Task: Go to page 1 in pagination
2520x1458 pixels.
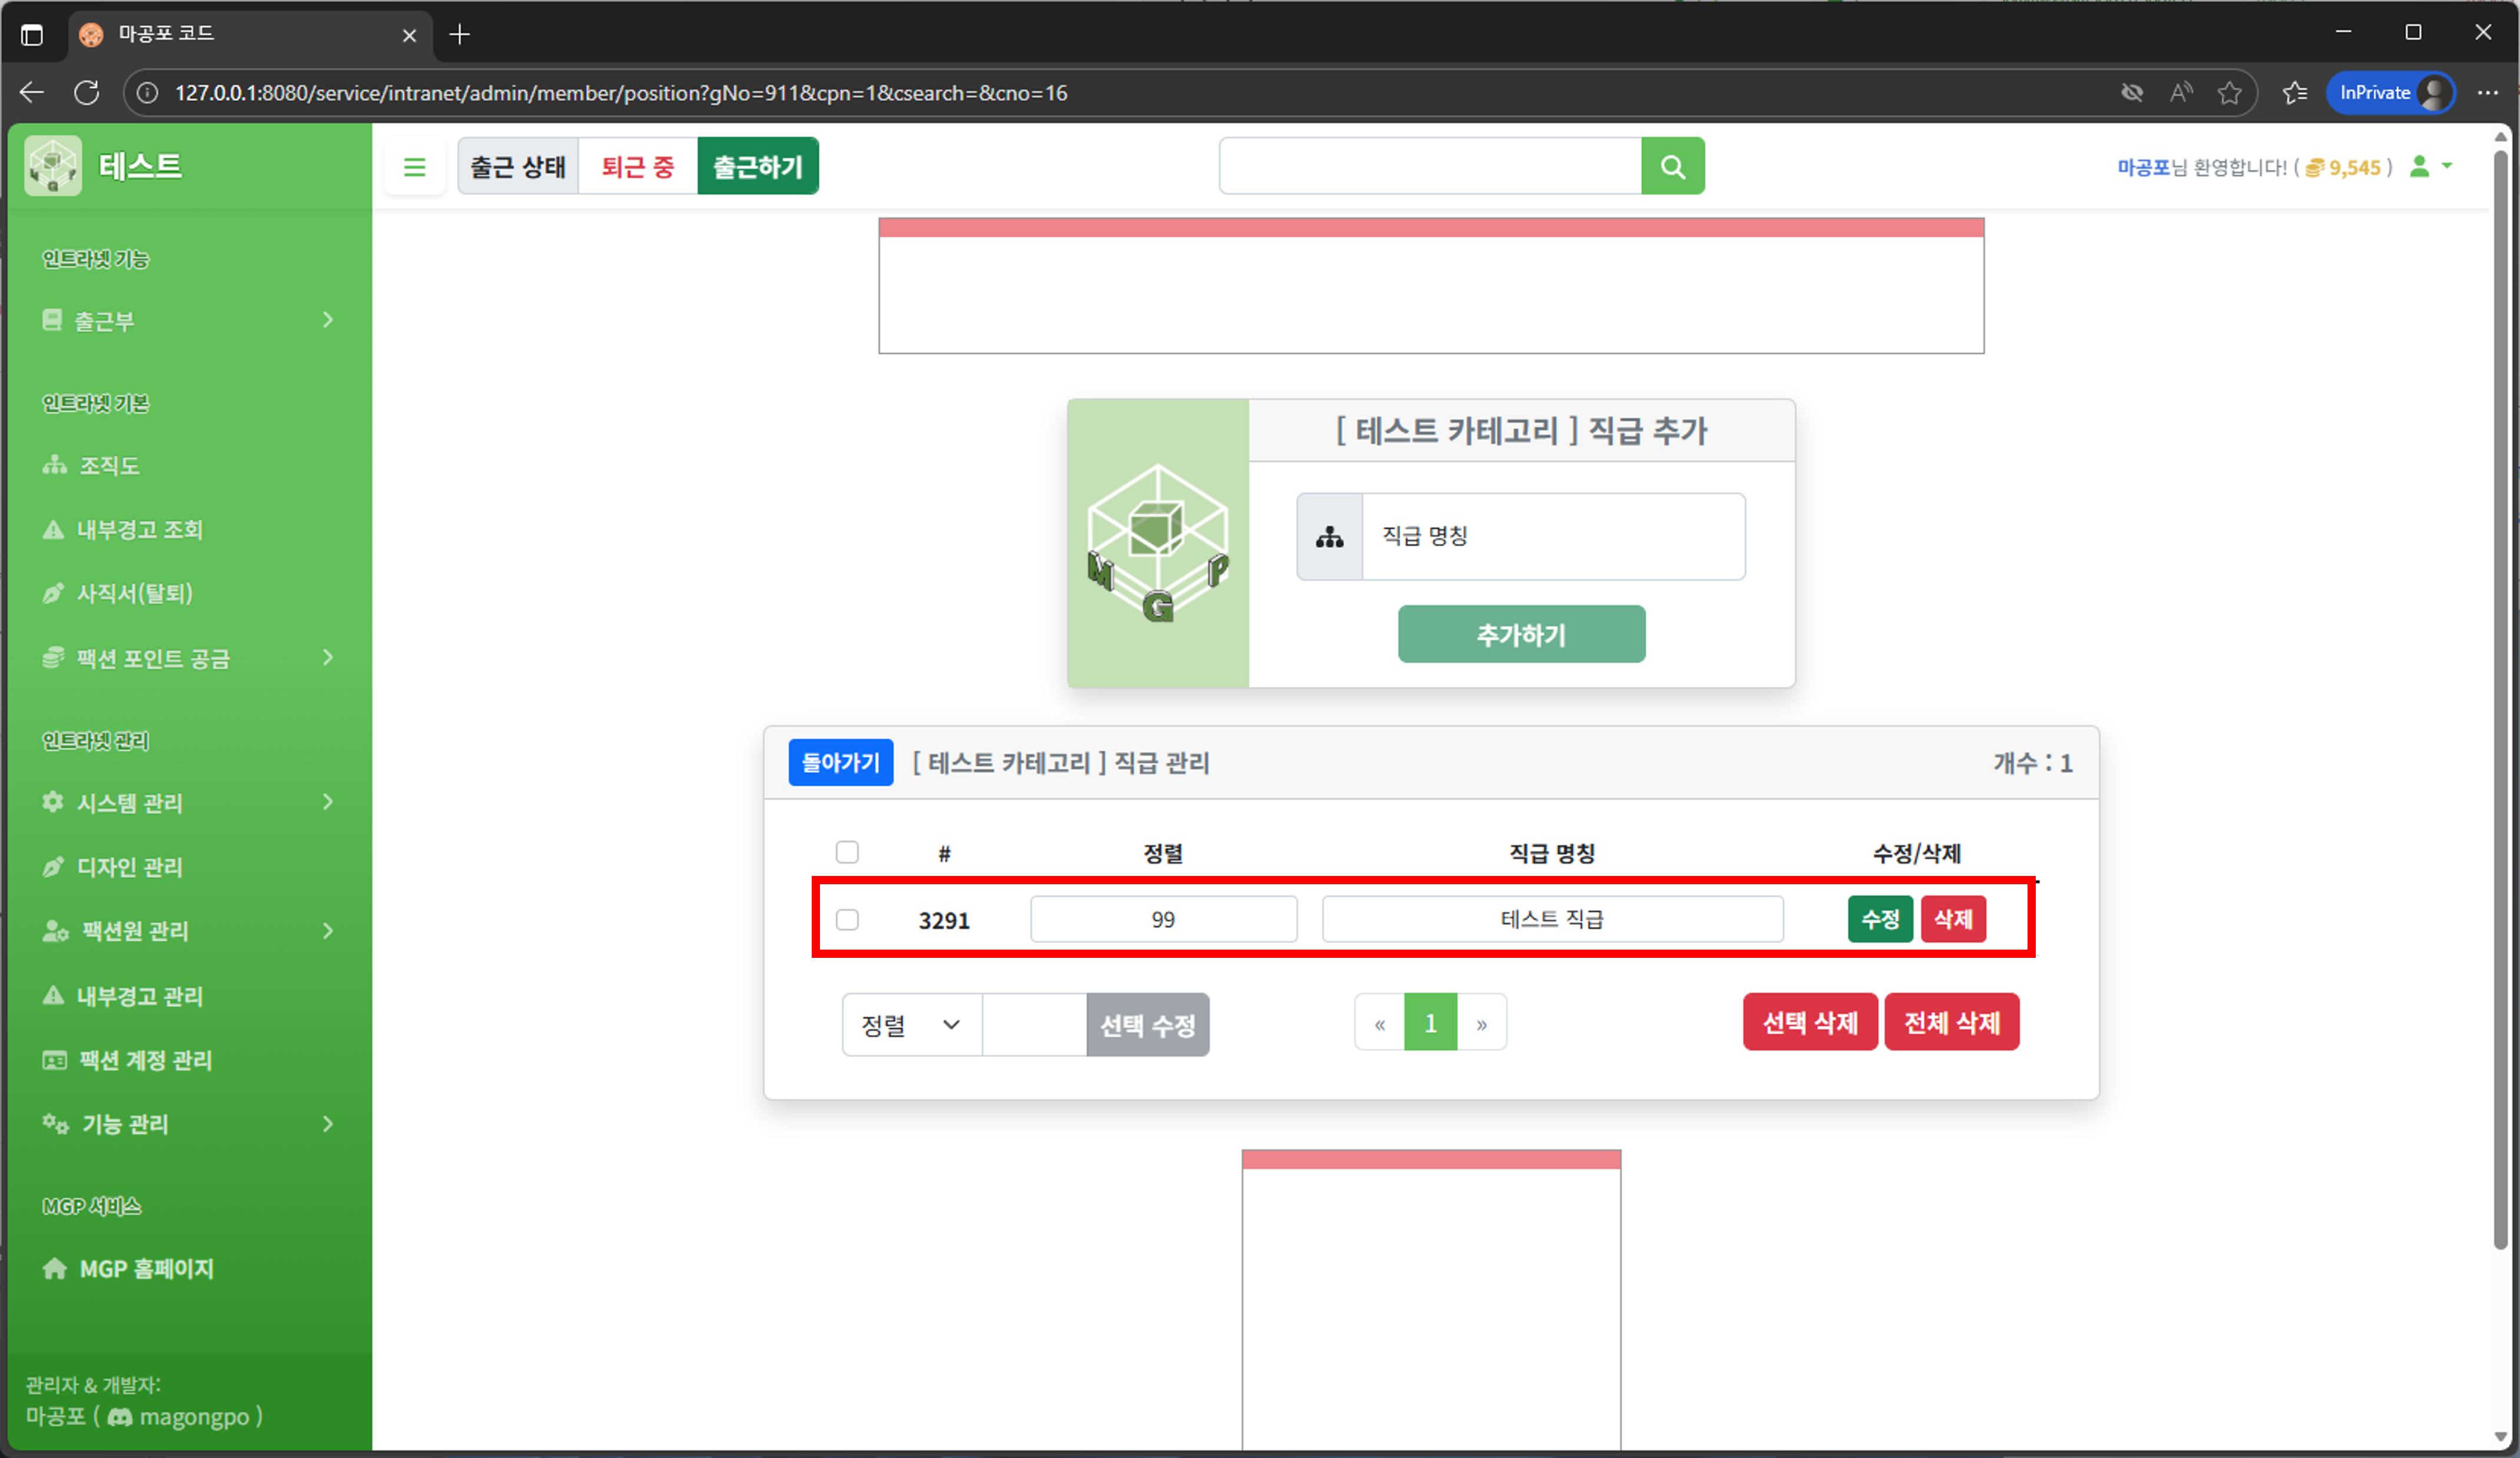Action: coord(1430,1022)
